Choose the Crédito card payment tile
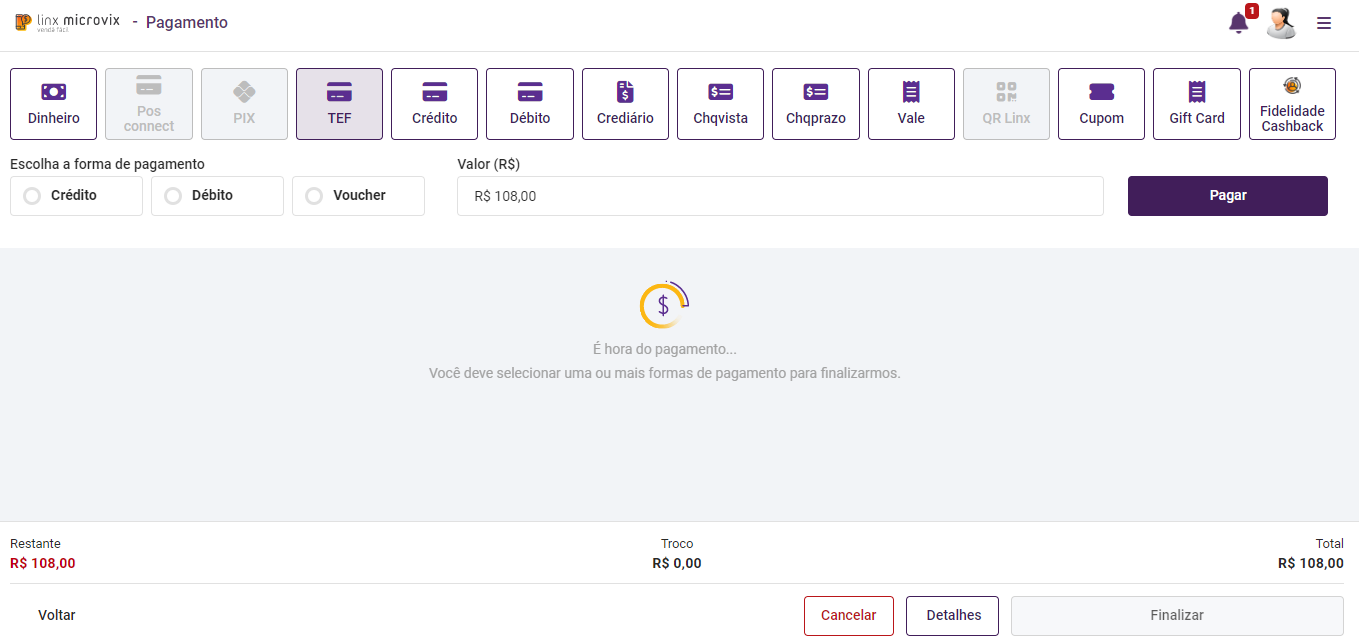1359x644 pixels. 434,104
